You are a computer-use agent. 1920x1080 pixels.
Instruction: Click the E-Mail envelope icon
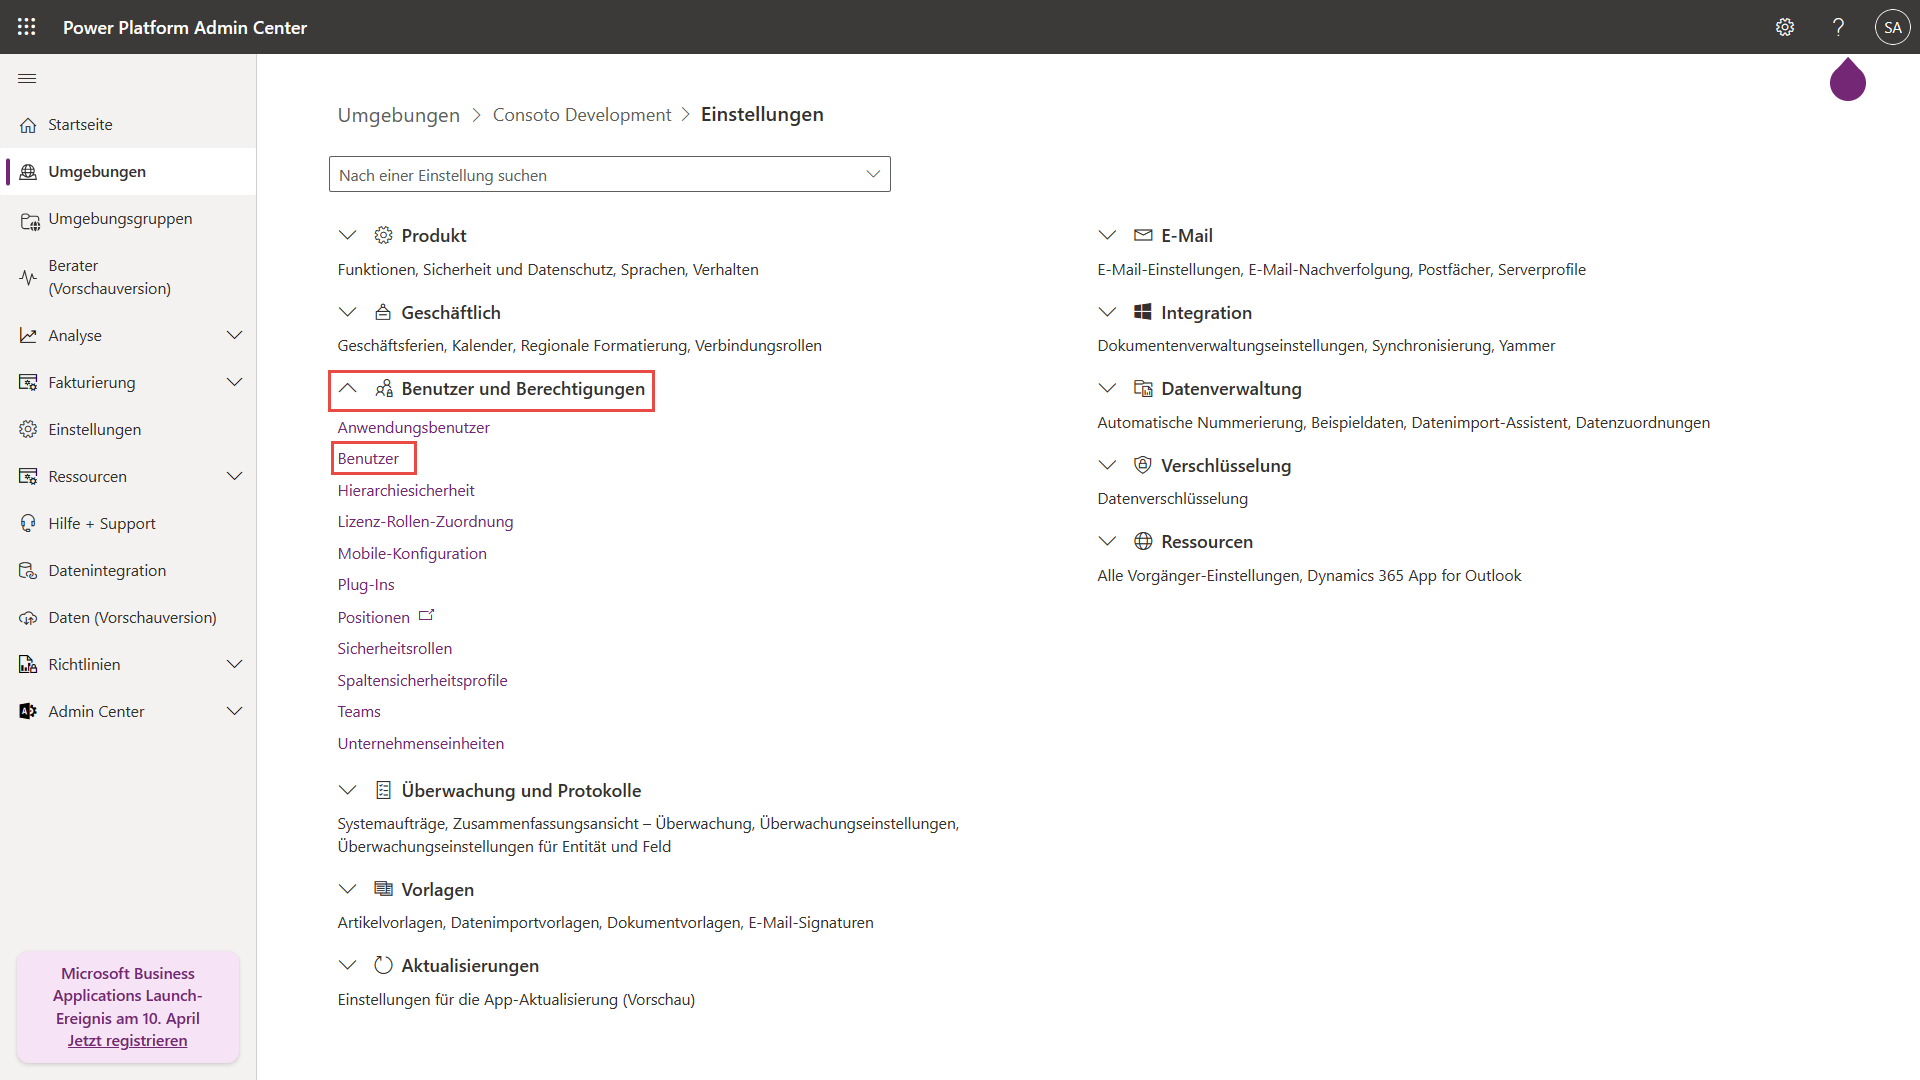1143,235
